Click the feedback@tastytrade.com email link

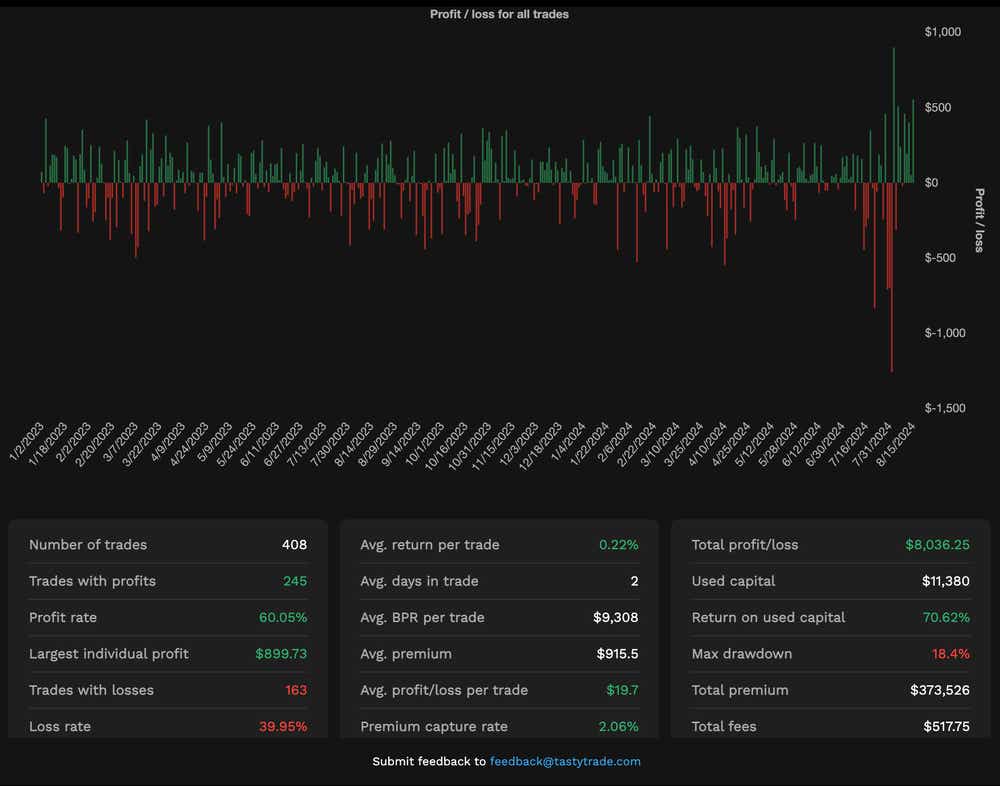tap(565, 761)
